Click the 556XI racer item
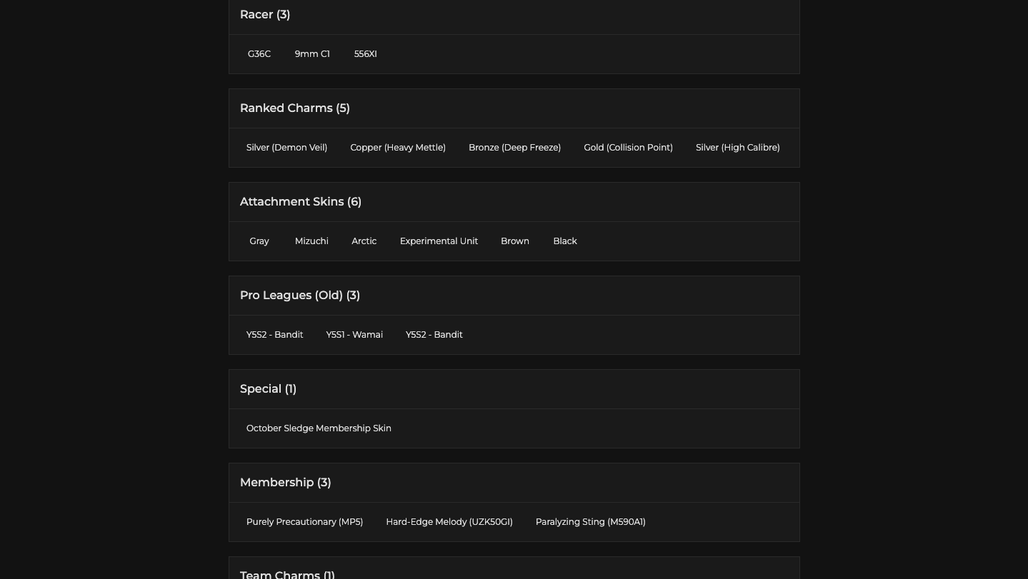The height and width of the screenshot is (579, 1028). click(365, 54)
